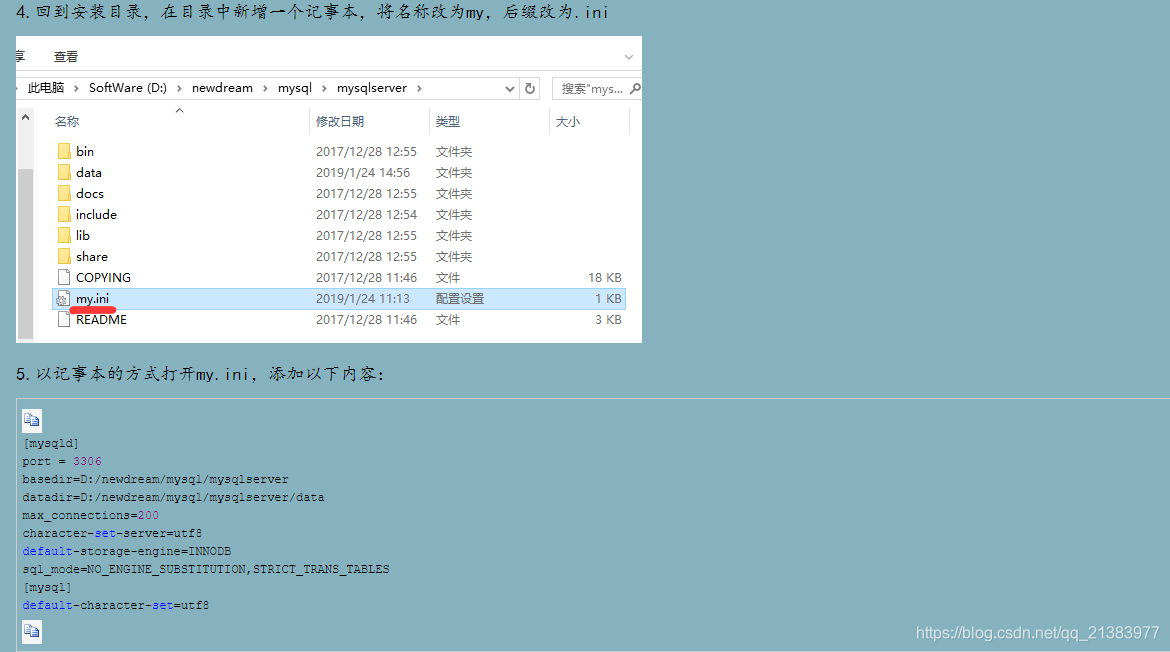Click the file list scroll up arrow
Image resolution: width=1170 pixels, height=652 pixels.
pyautogui.click(x=25, y=118)
